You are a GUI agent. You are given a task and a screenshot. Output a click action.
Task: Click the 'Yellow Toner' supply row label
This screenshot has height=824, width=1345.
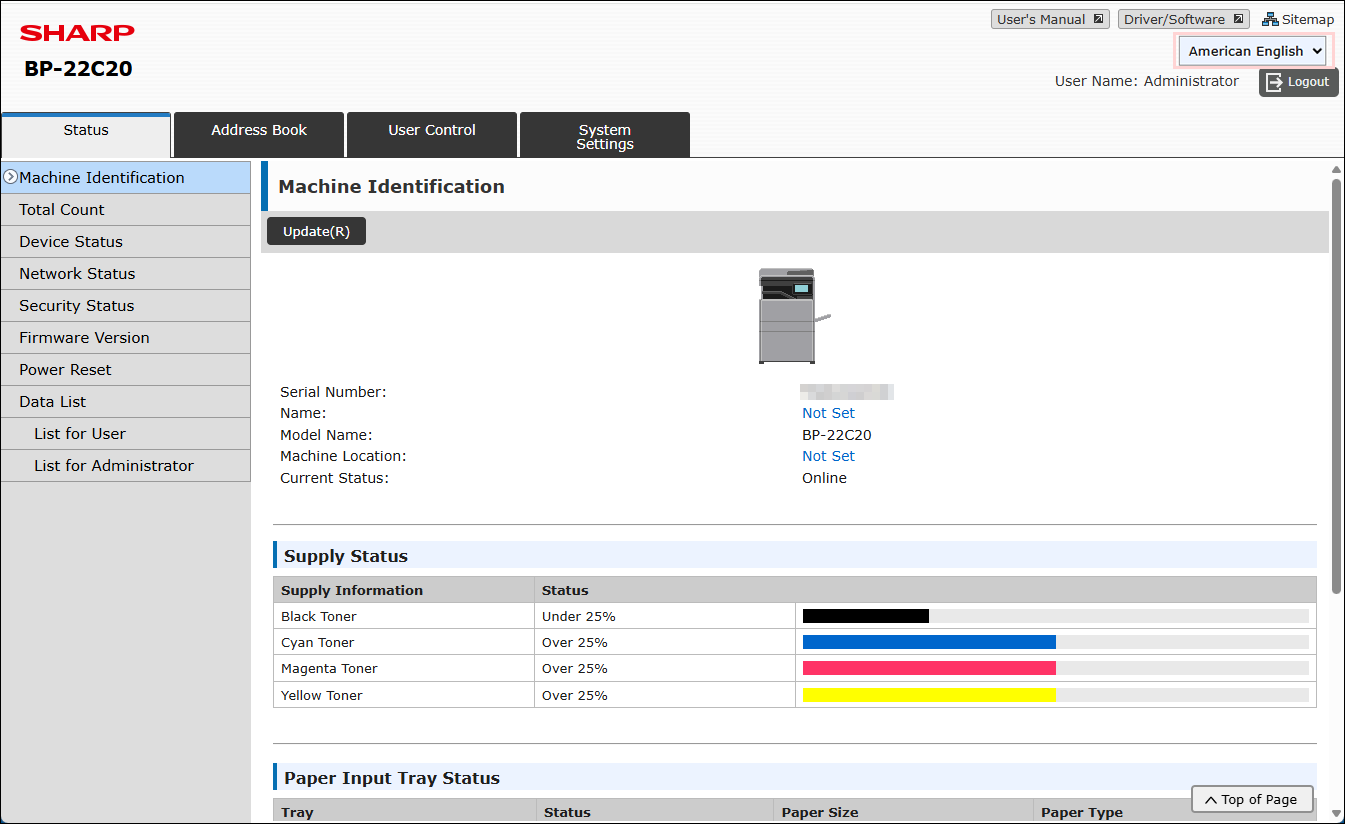322,695
